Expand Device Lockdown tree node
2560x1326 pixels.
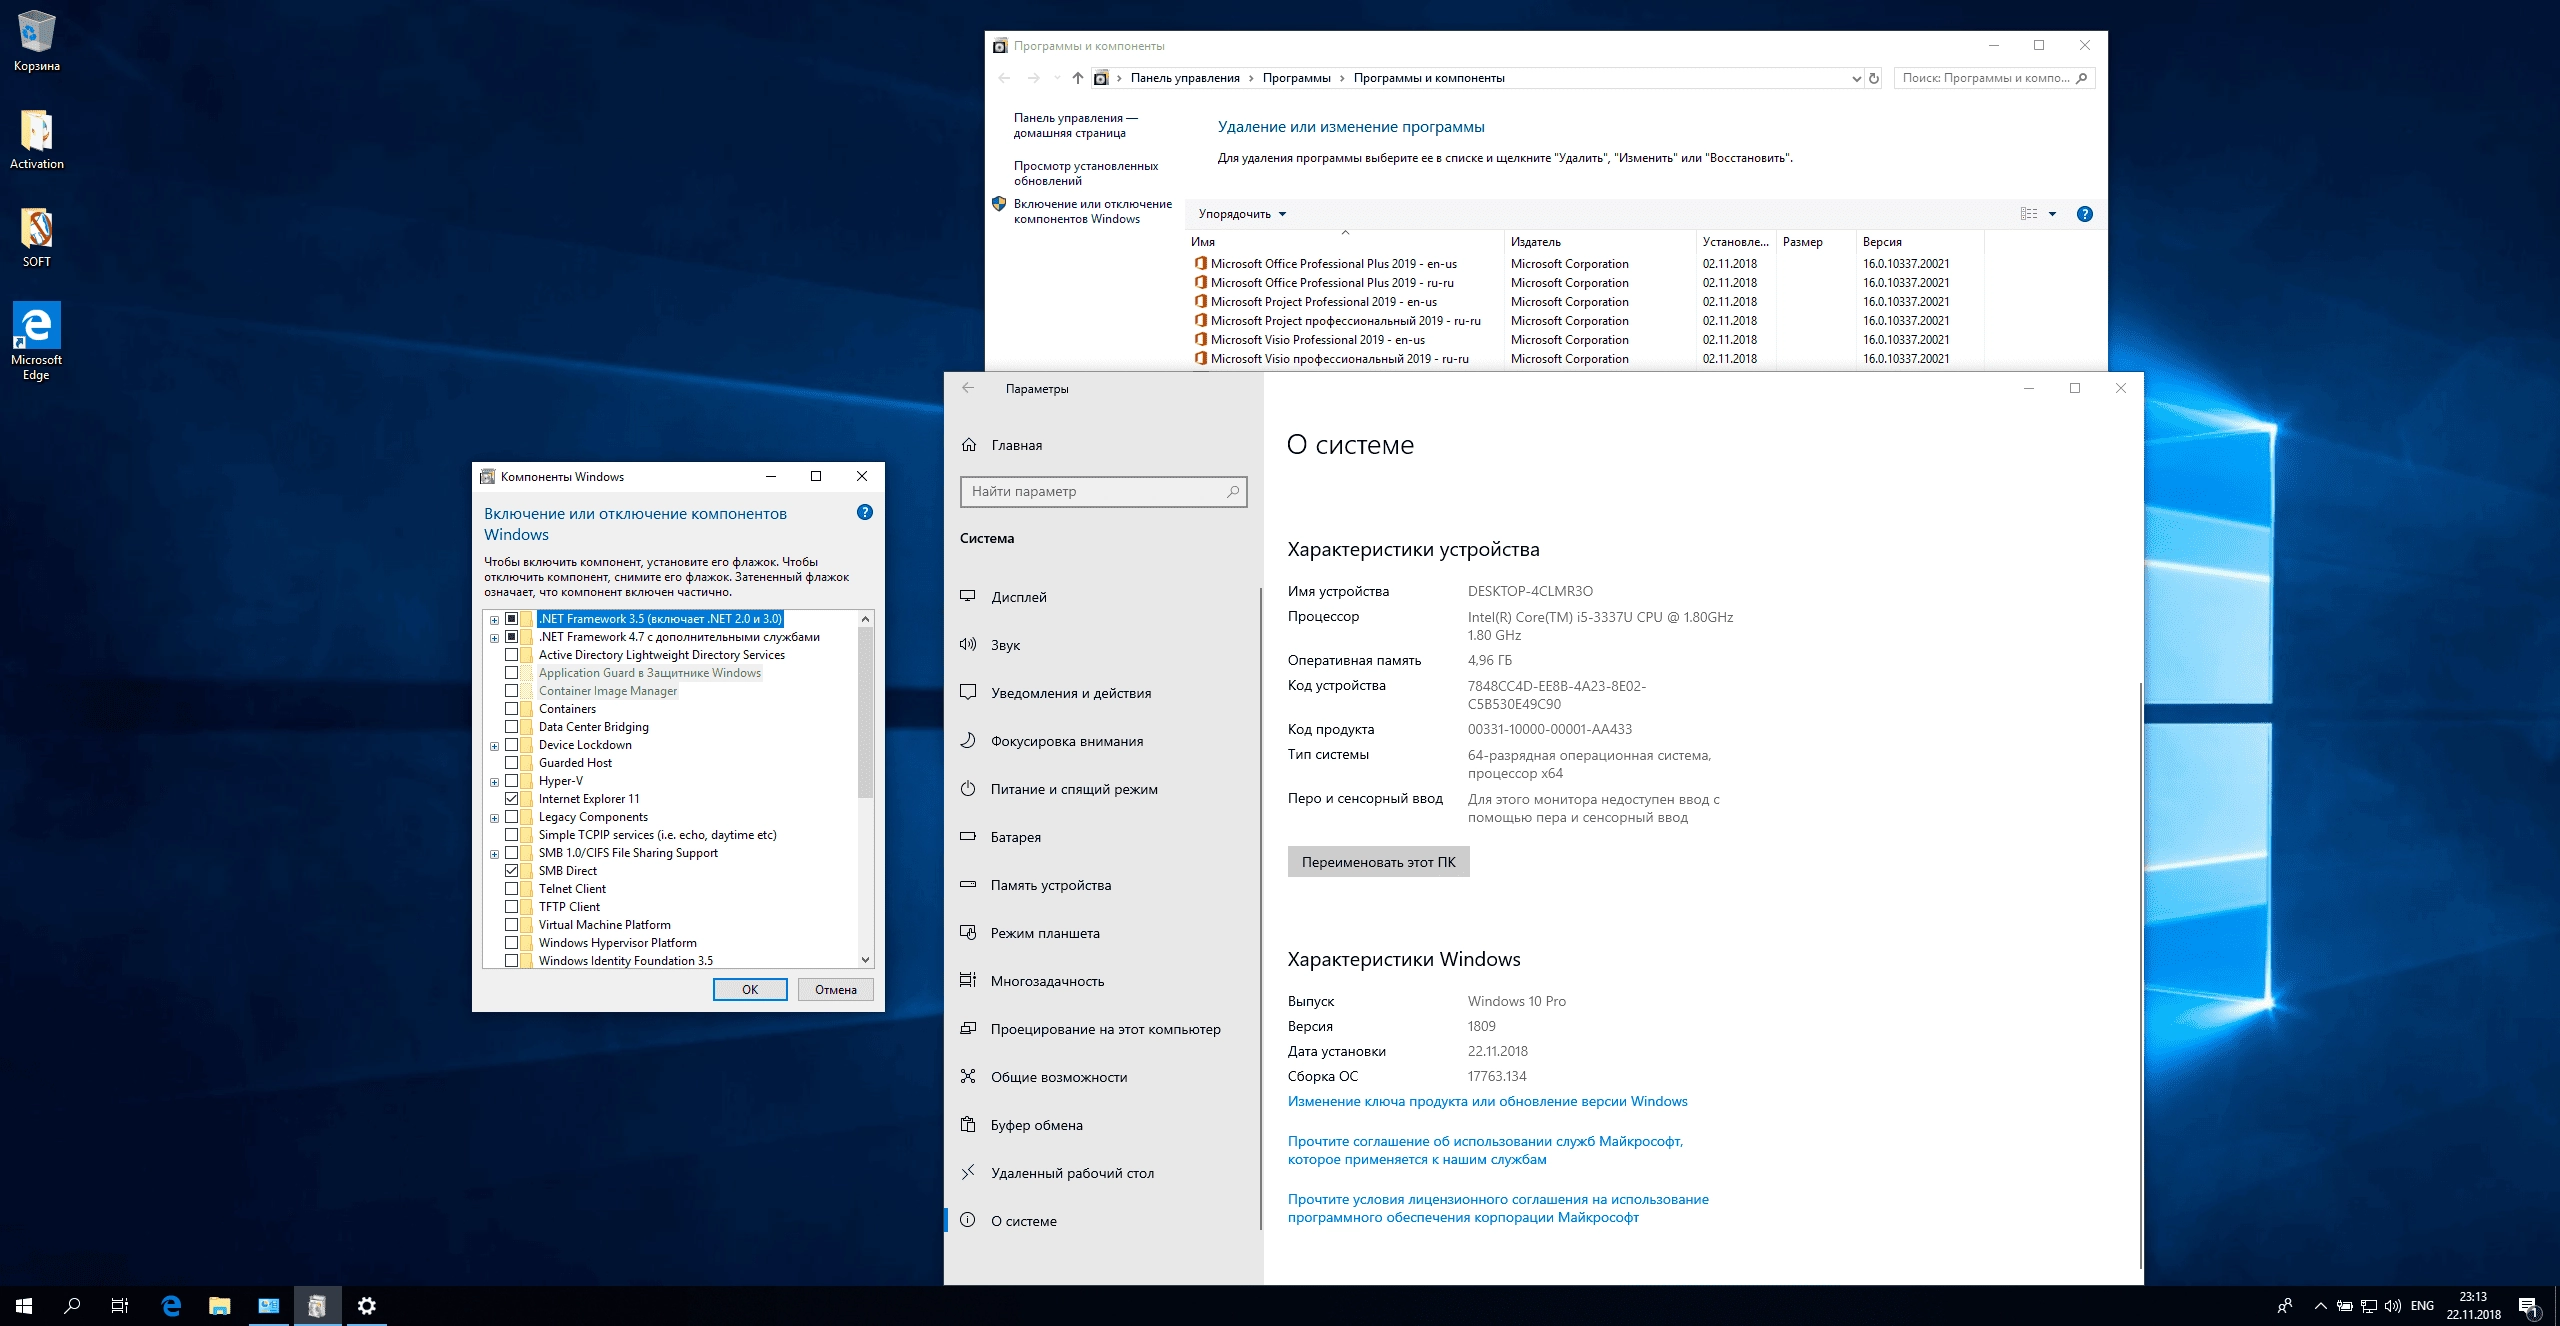pyautogui.click(x=494, y=746)
